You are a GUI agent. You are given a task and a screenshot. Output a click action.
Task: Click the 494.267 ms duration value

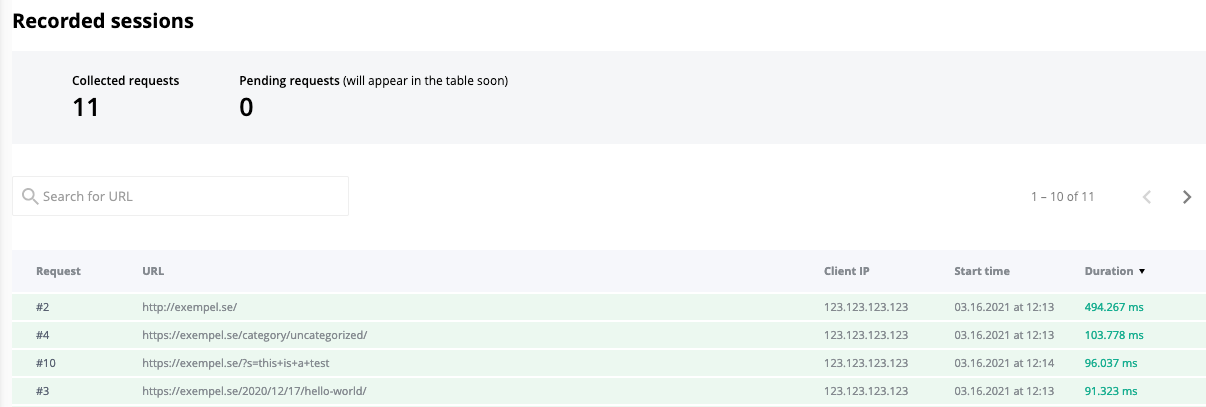(x=1114, y=307)
